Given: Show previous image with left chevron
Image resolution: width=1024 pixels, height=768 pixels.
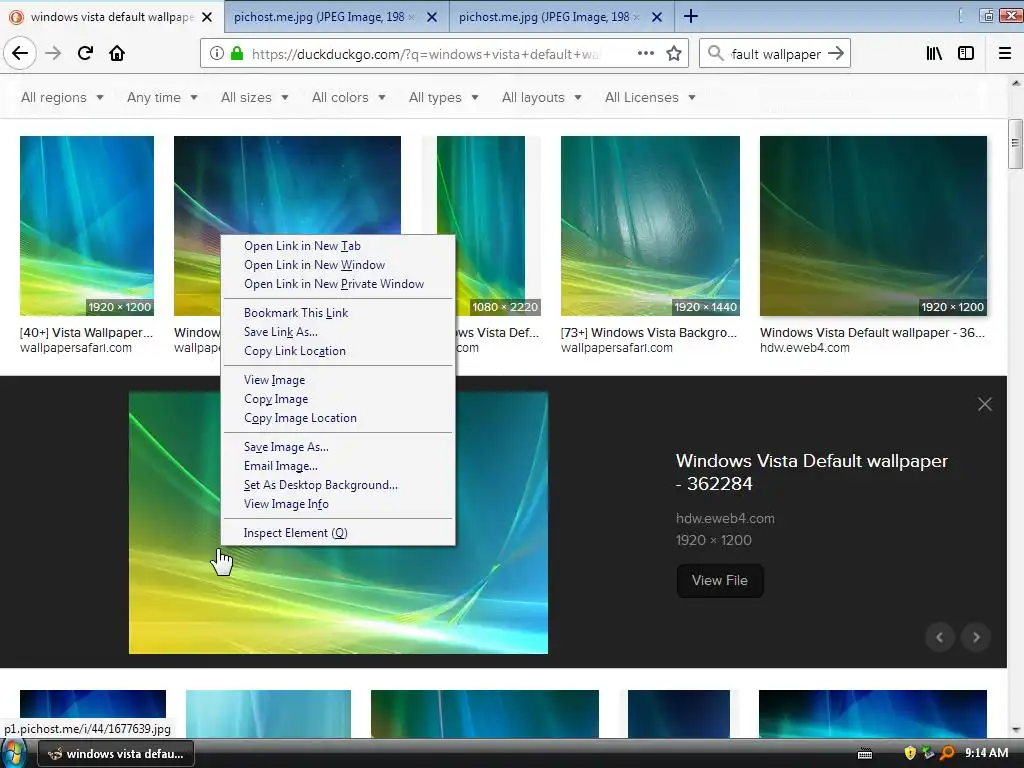Looking at the screenshot, I should (940, 637).
